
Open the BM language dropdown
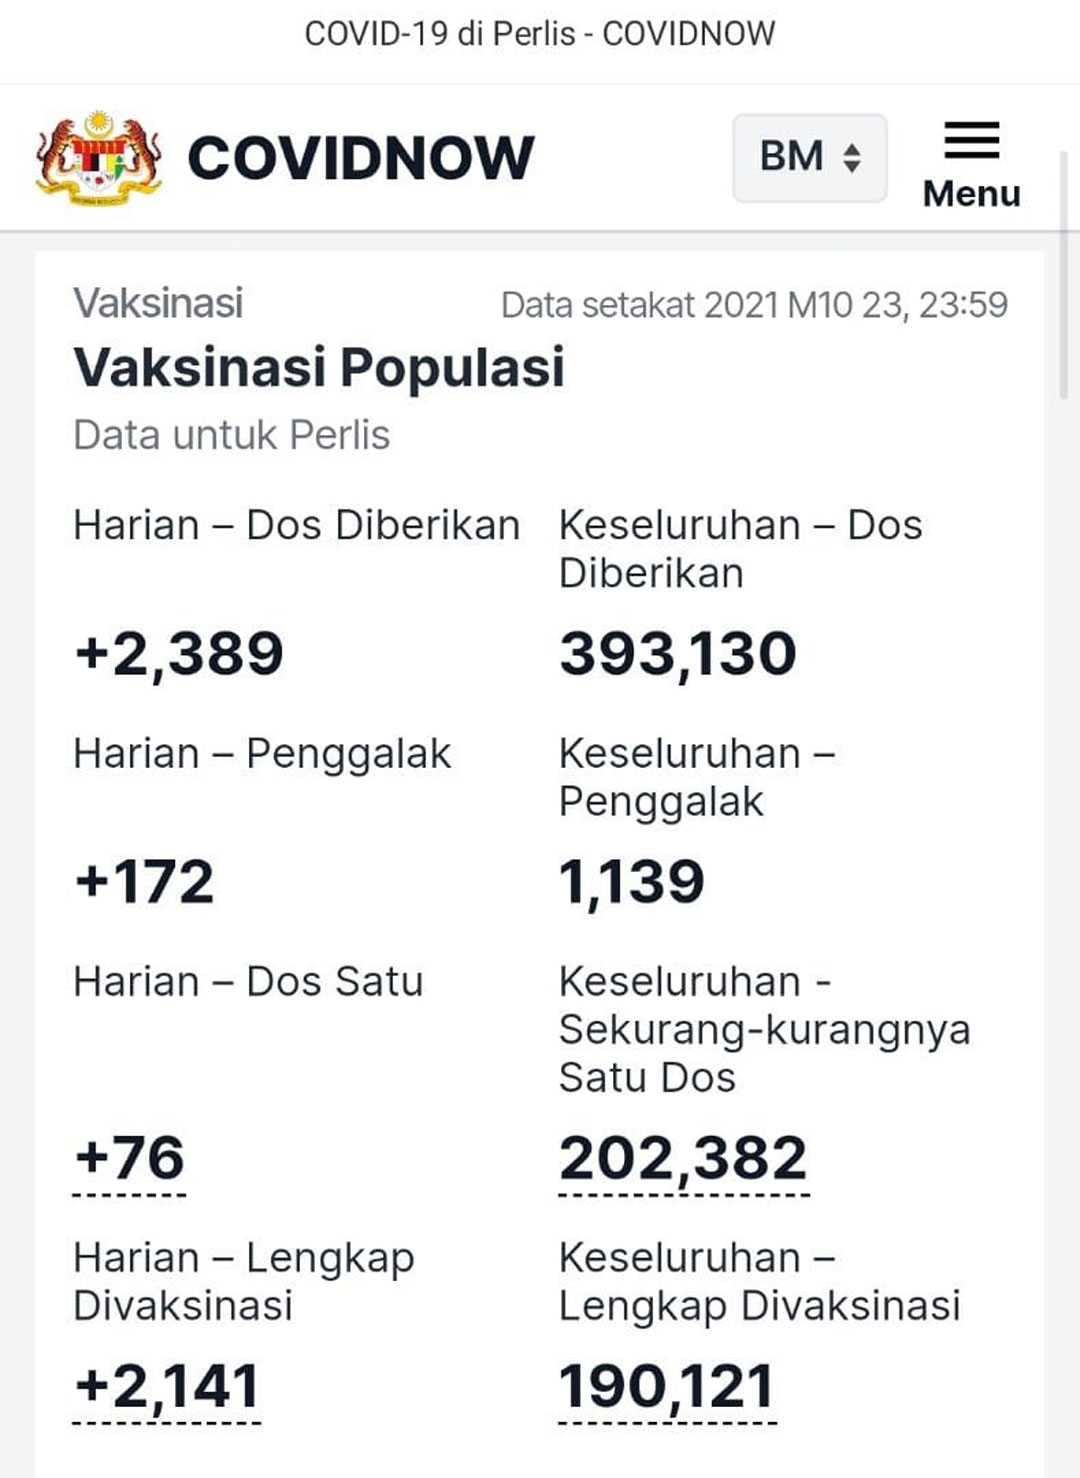click(810, 157)
